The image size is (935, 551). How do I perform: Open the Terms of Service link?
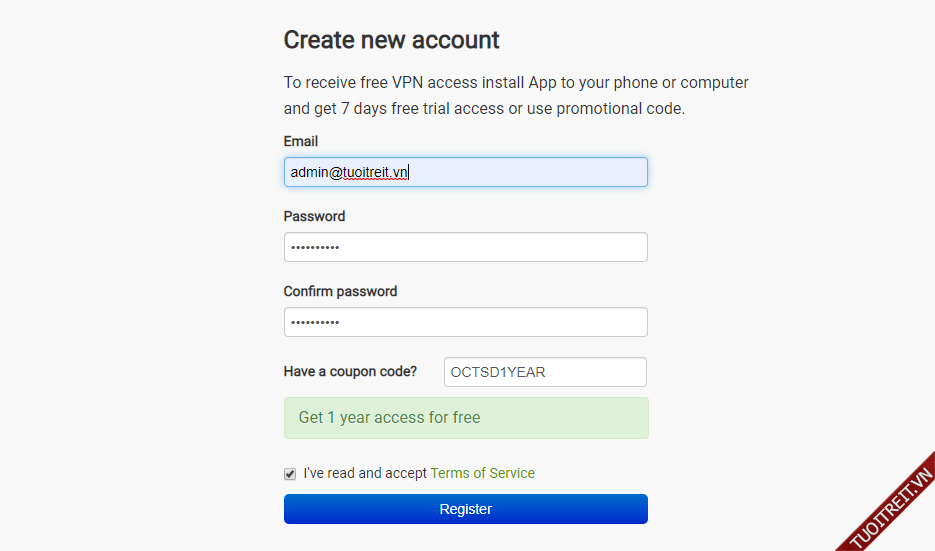point(482,473)
